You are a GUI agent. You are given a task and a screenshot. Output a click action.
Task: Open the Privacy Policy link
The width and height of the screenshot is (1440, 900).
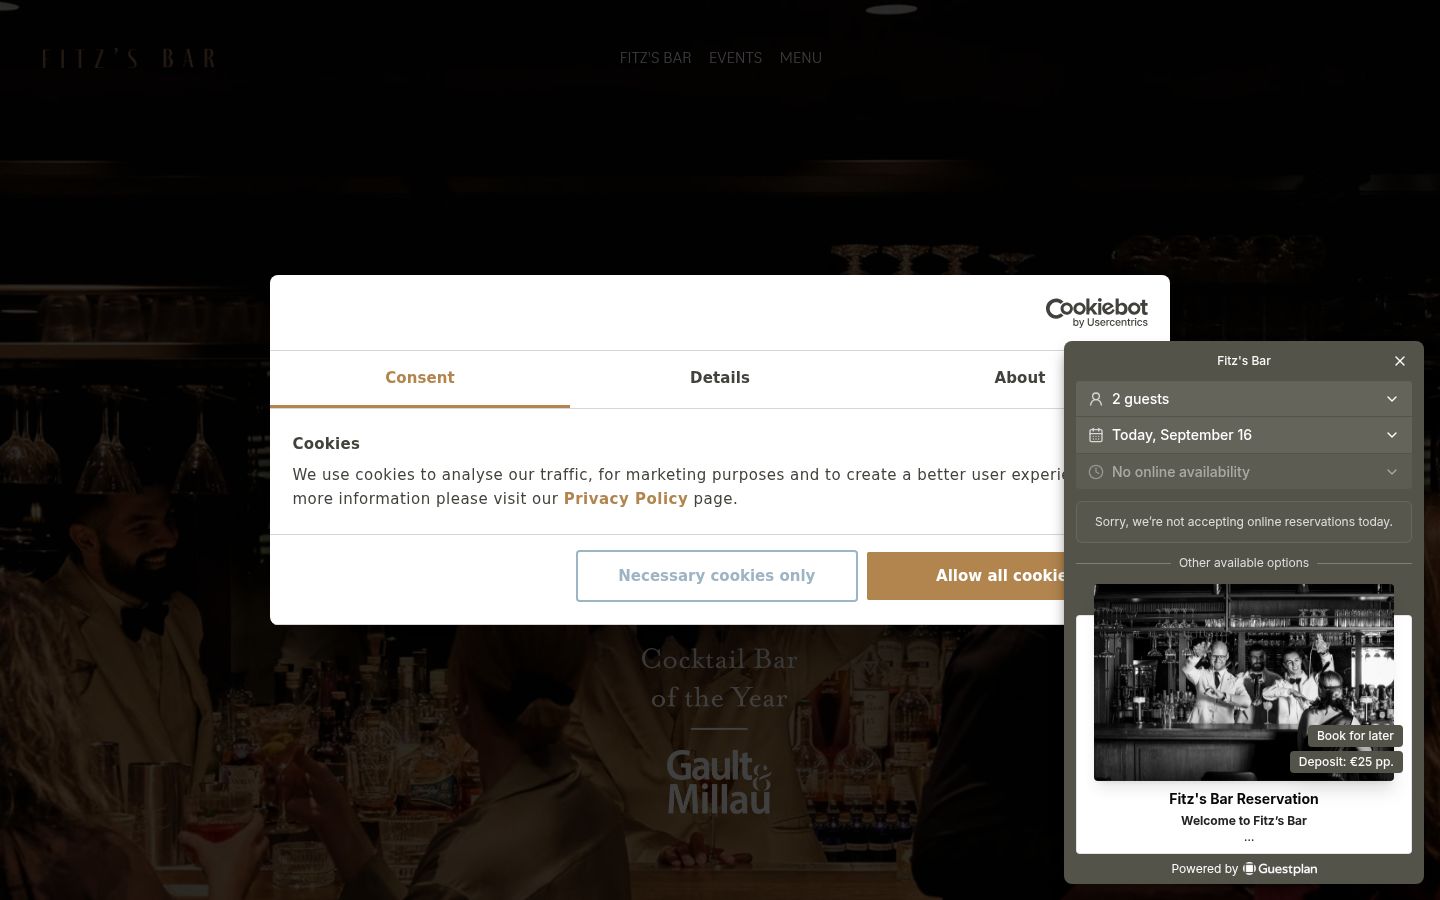[x=626, y=499]
